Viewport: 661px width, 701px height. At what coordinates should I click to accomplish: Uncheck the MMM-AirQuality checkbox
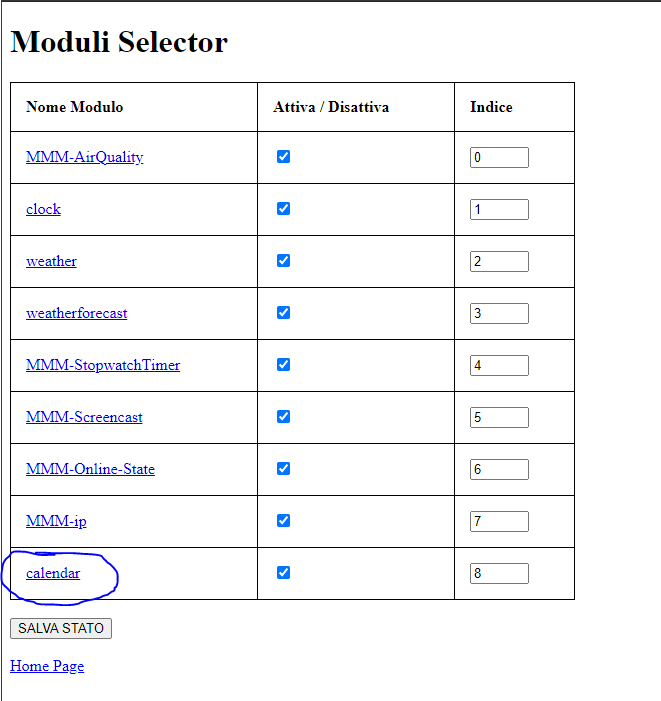pos(283,156)
